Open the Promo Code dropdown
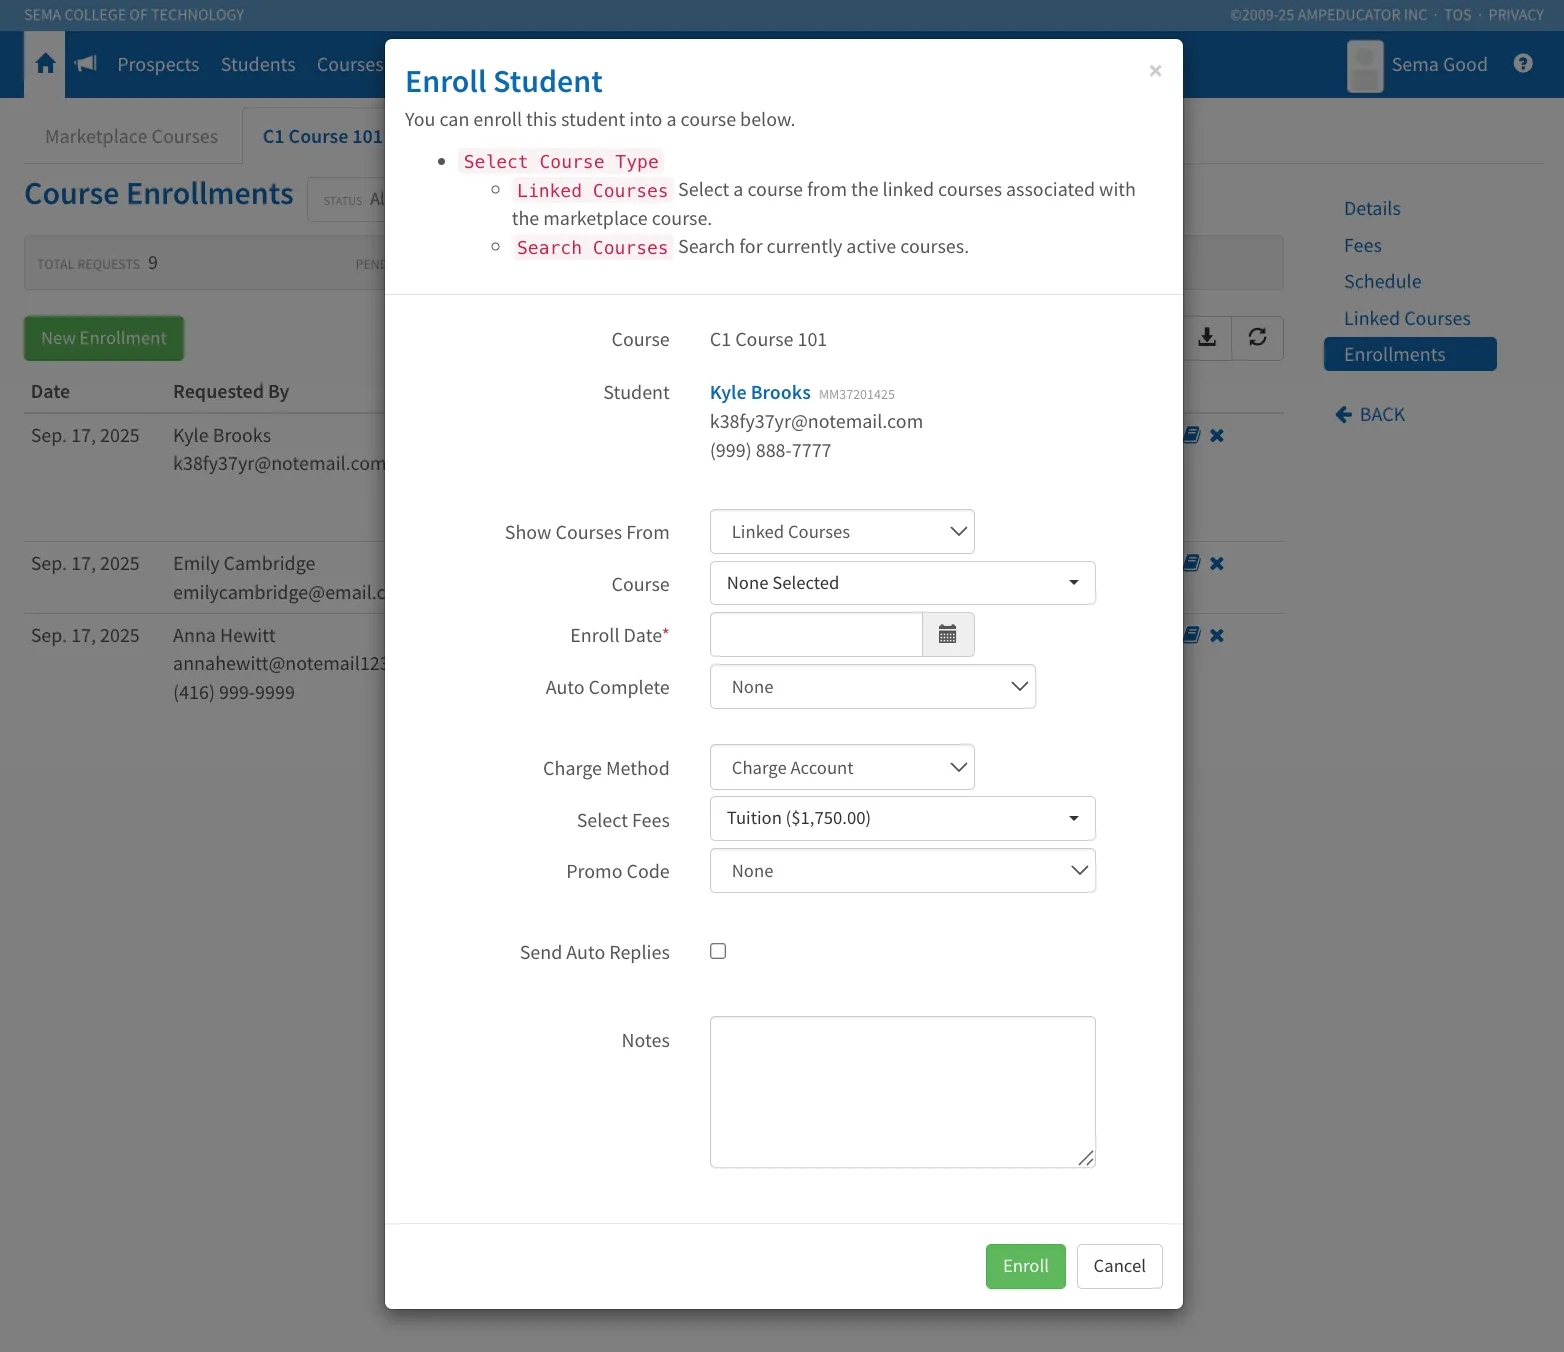 [903, 871]
